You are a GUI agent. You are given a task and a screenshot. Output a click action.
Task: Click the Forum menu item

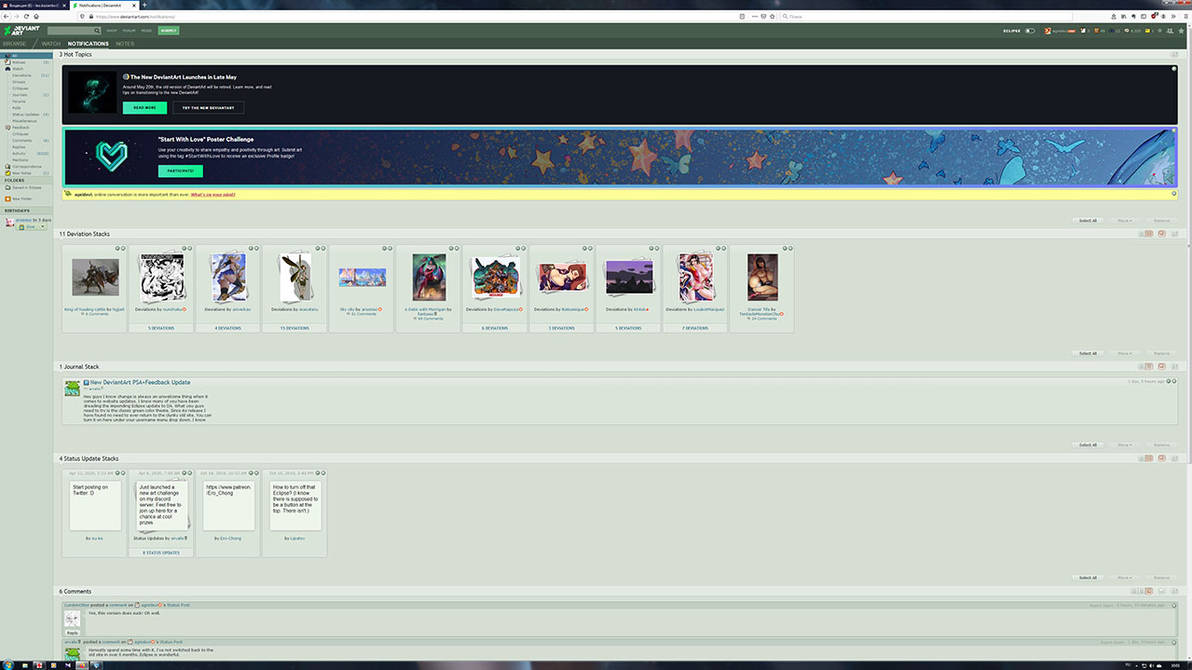(128, 30)
